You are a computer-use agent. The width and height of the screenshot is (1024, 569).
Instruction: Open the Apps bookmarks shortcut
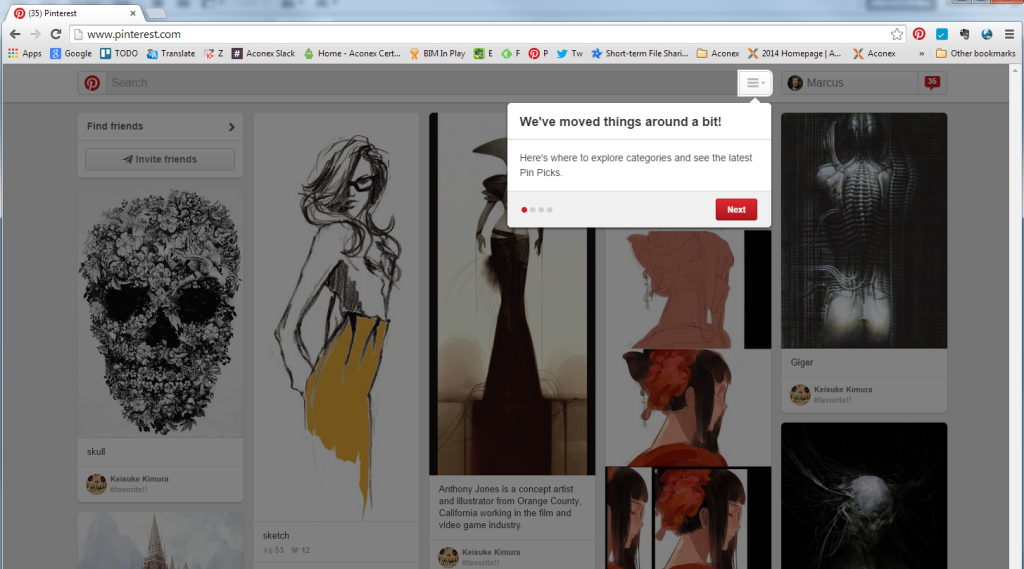click(x=24, y=53)
